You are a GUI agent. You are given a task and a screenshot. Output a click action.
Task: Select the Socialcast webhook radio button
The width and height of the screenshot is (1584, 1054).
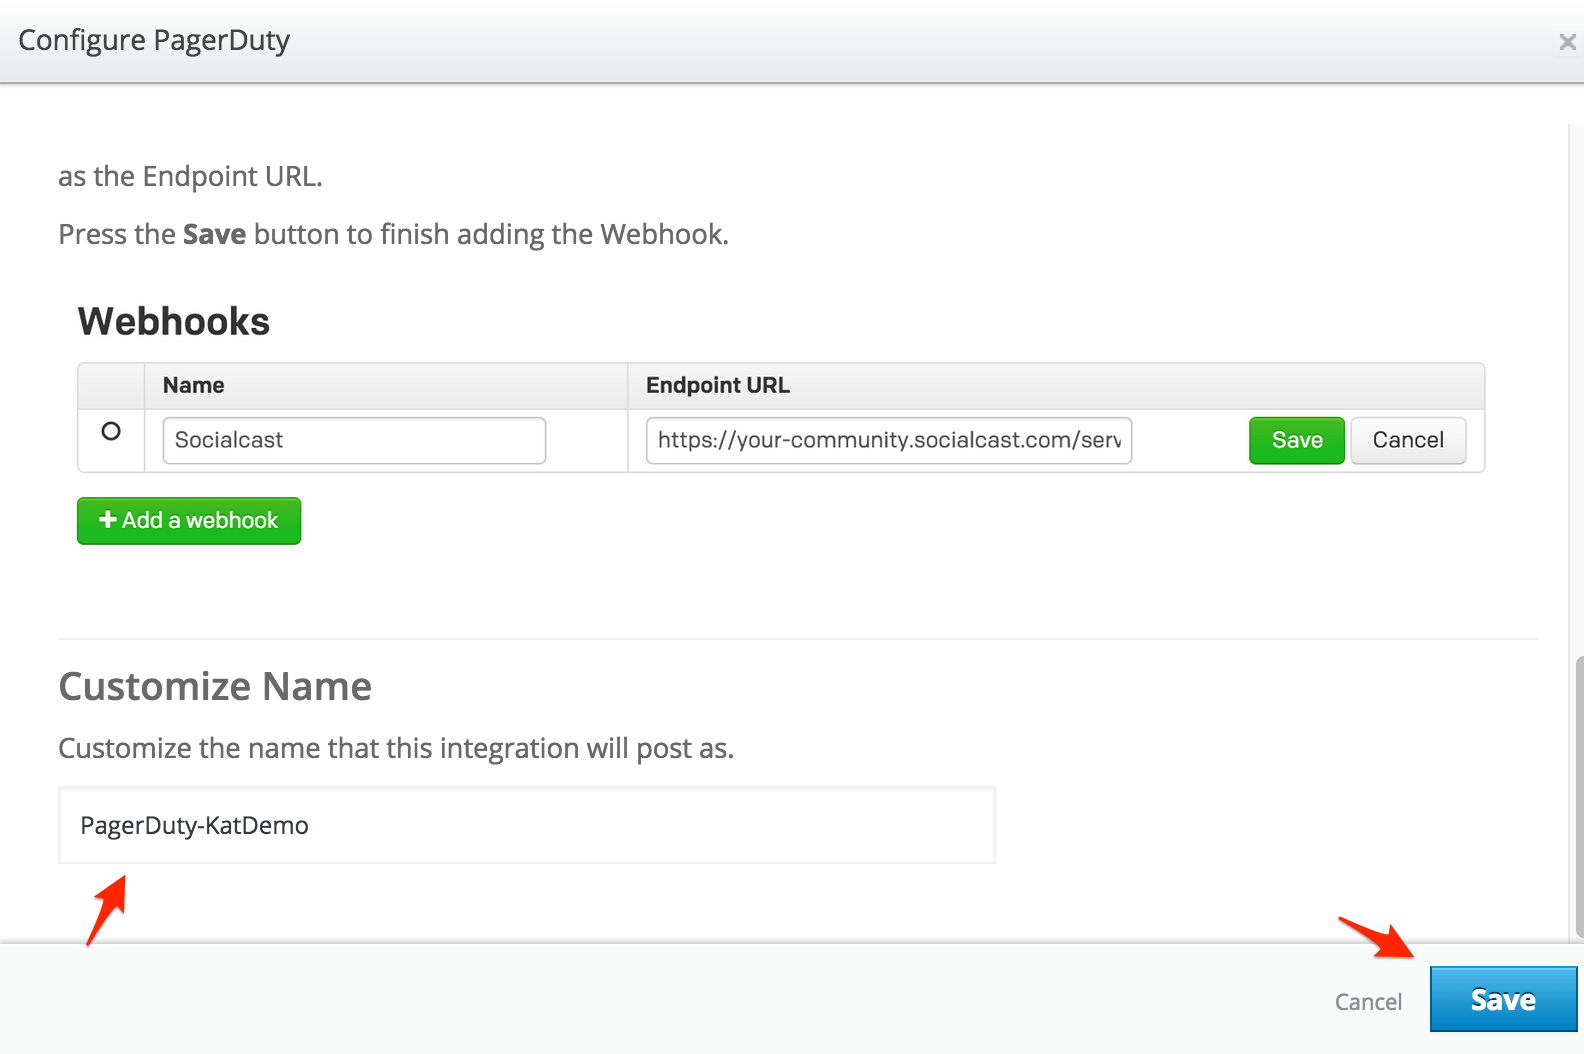tap(111, 431)
